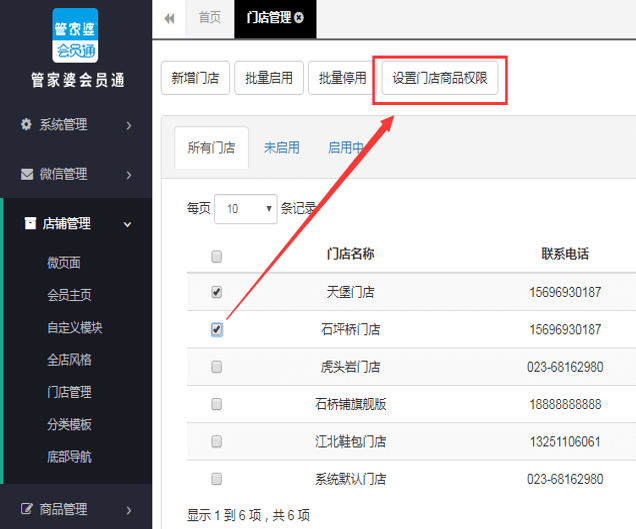
Task: Click the 管家婆会员通 logo icon
Action: (75, 35)
